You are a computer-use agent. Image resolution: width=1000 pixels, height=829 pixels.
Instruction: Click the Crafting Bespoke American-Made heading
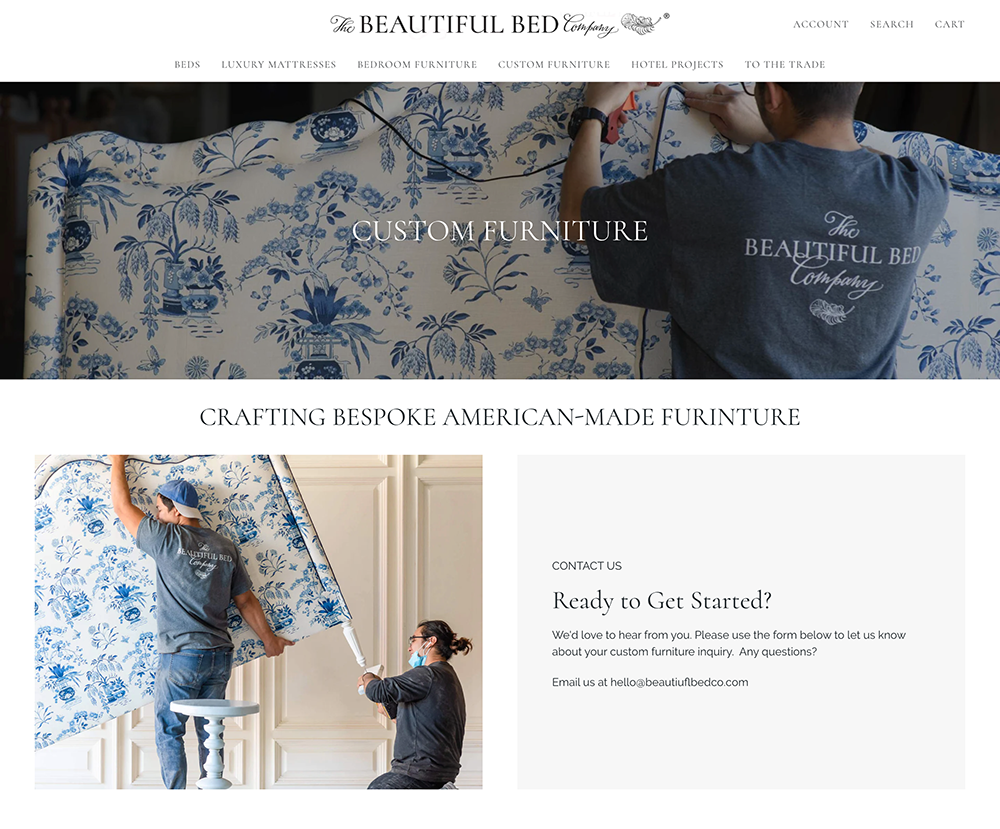[499, 417]
